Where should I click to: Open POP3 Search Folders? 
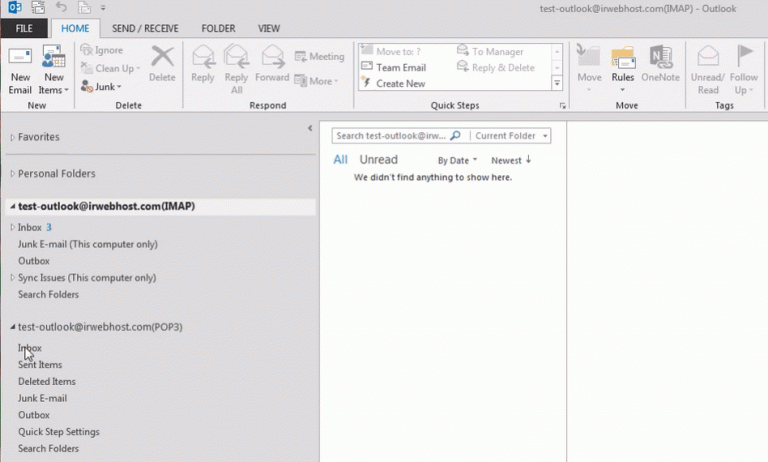[x=48, y=448]
